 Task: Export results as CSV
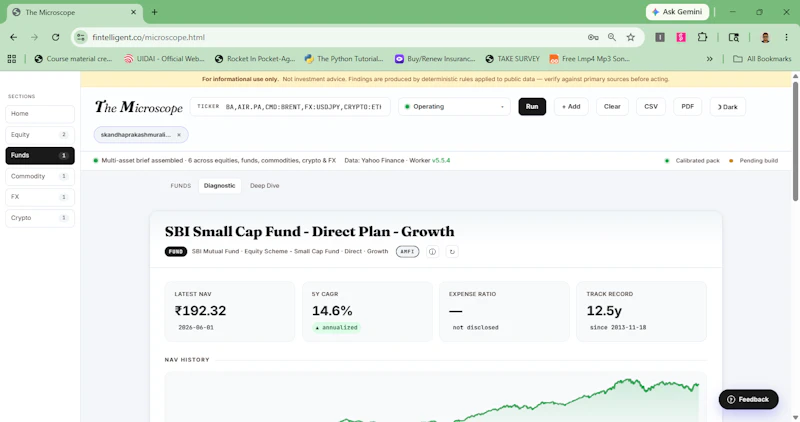pyautogui.click(x=651, y=107)
